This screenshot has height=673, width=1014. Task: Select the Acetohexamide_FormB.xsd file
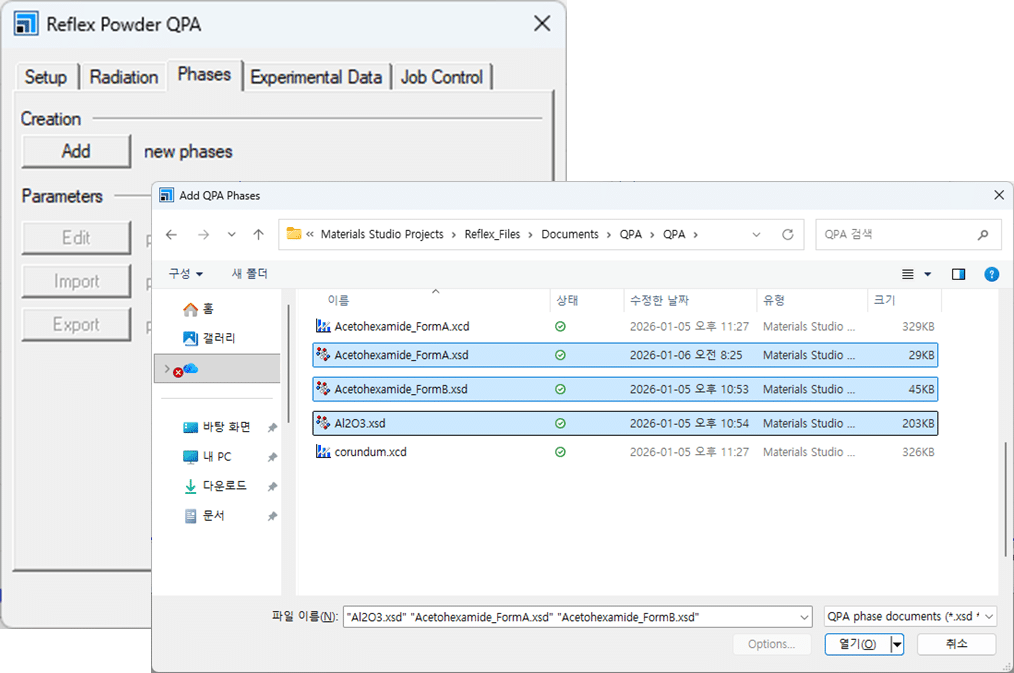(625, 389)
